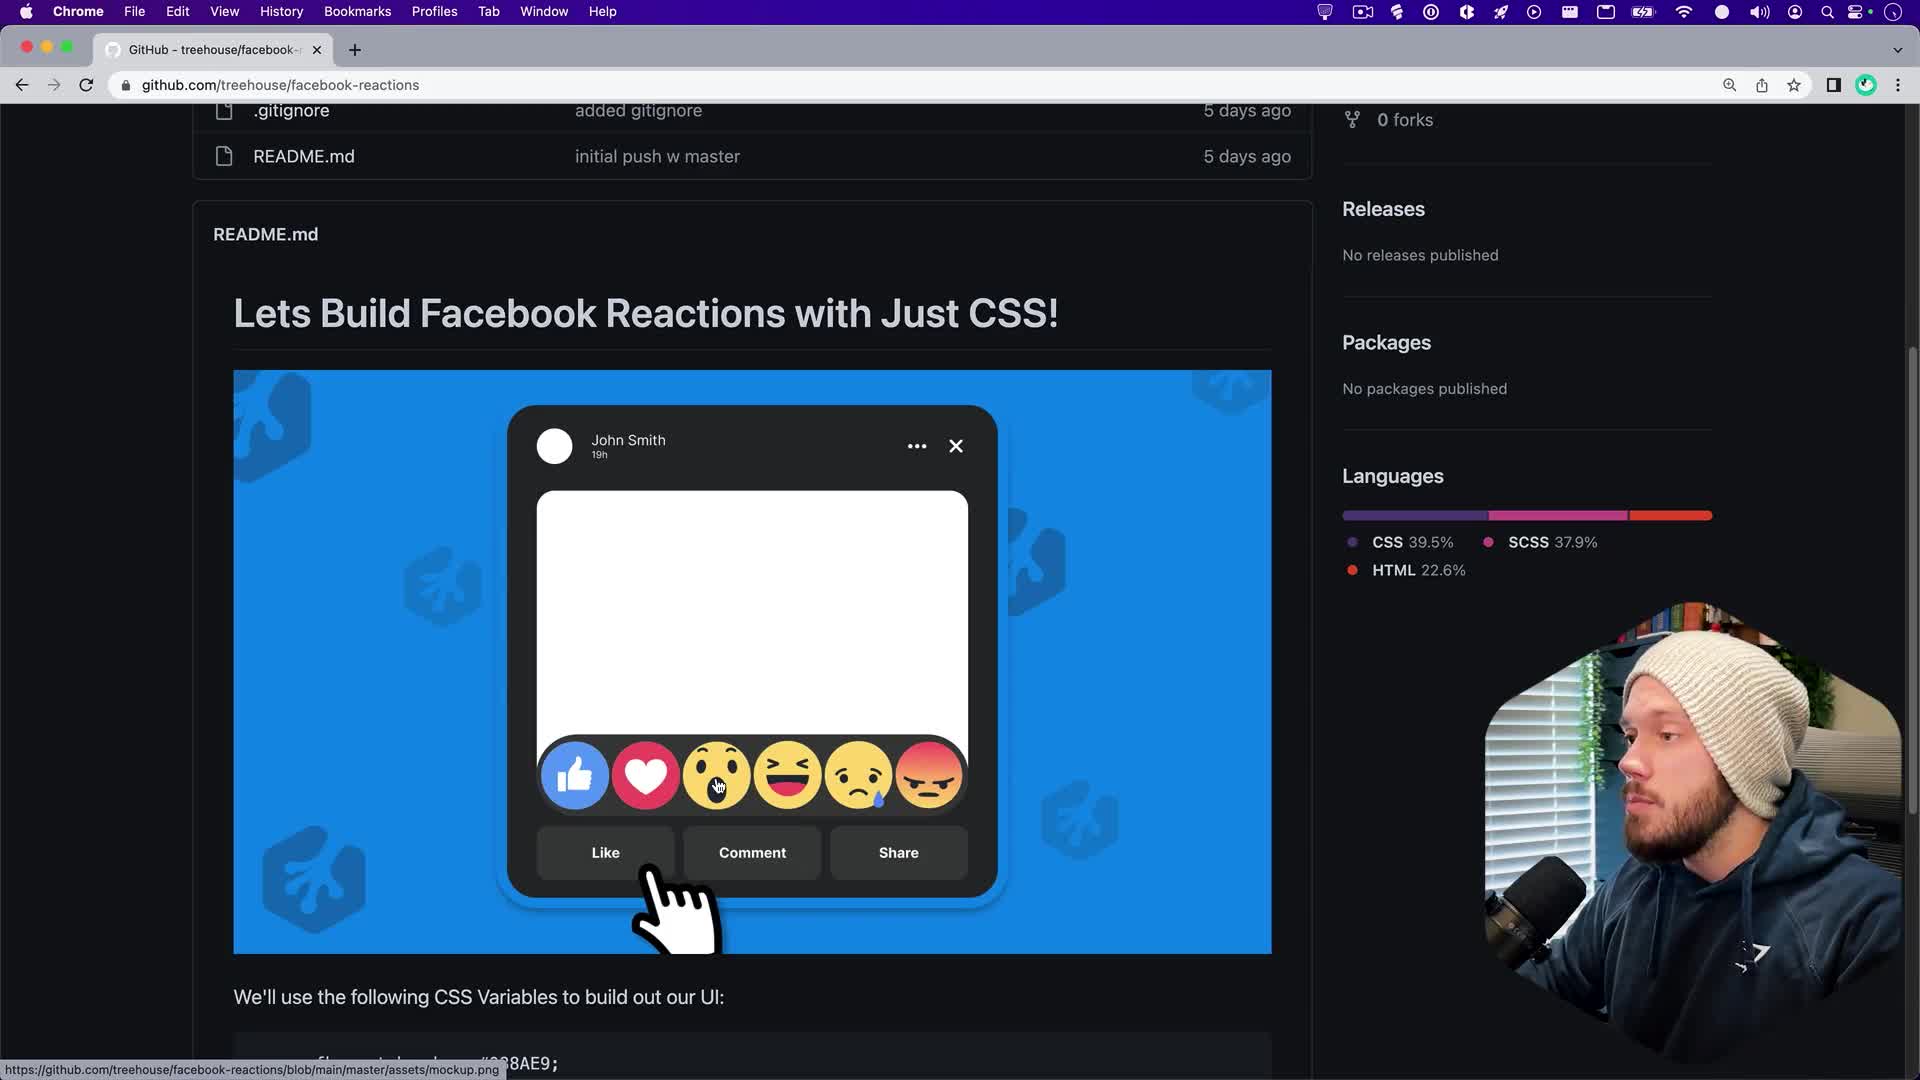Toggle the Chrome side panel

(x=1833, y=85)
